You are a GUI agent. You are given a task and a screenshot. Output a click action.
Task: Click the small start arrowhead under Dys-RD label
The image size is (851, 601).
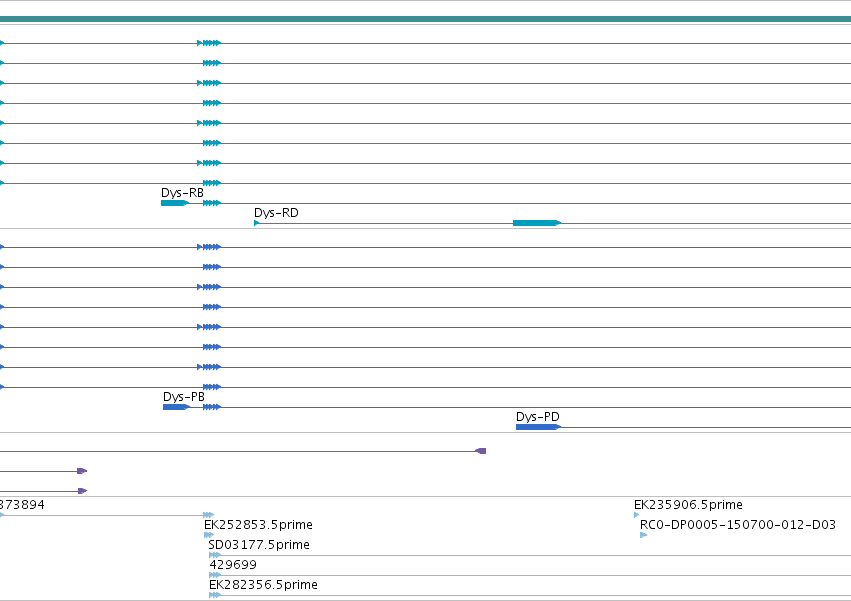(257, 223)
